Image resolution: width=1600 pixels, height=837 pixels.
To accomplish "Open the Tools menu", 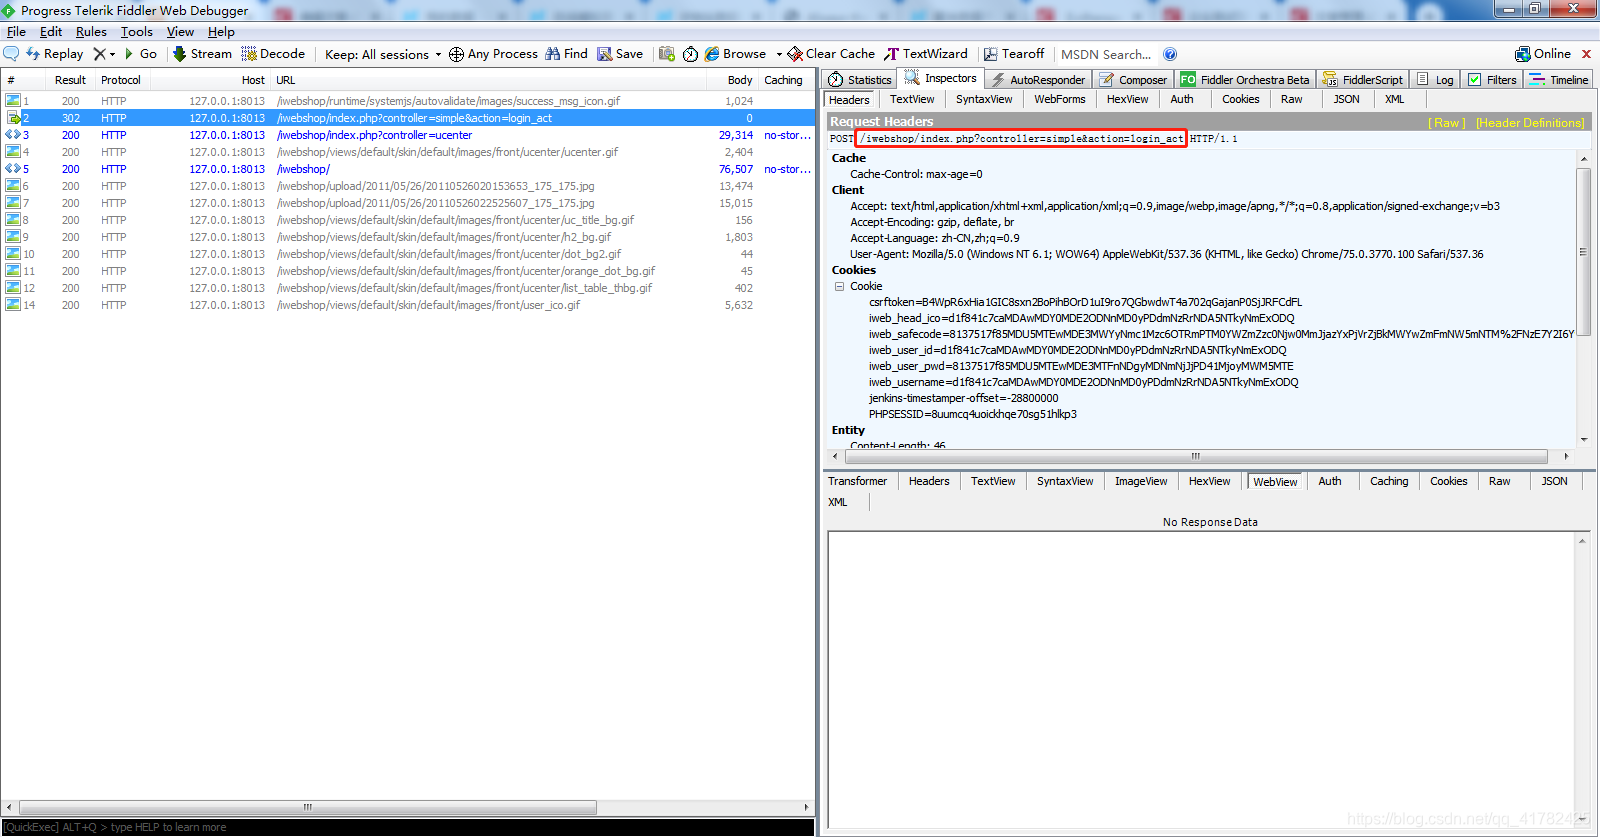I will [x=137, y=32].
